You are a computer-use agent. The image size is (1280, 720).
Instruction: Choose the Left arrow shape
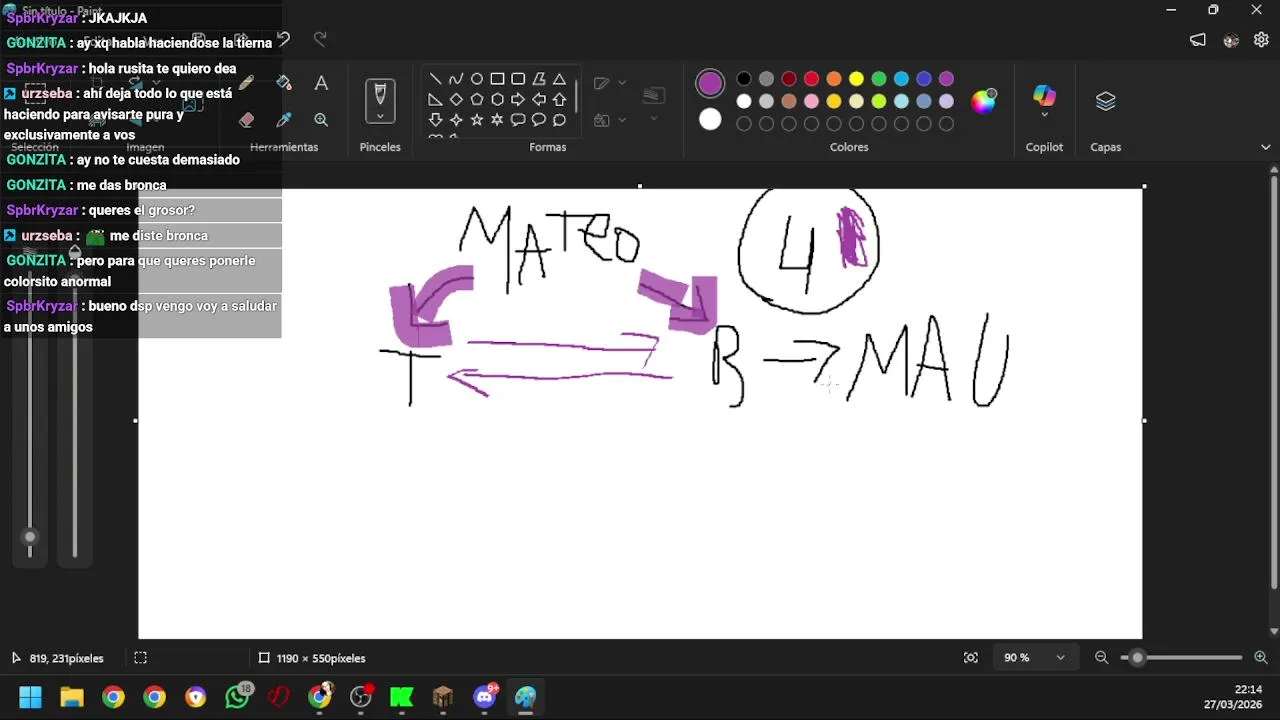539,99
